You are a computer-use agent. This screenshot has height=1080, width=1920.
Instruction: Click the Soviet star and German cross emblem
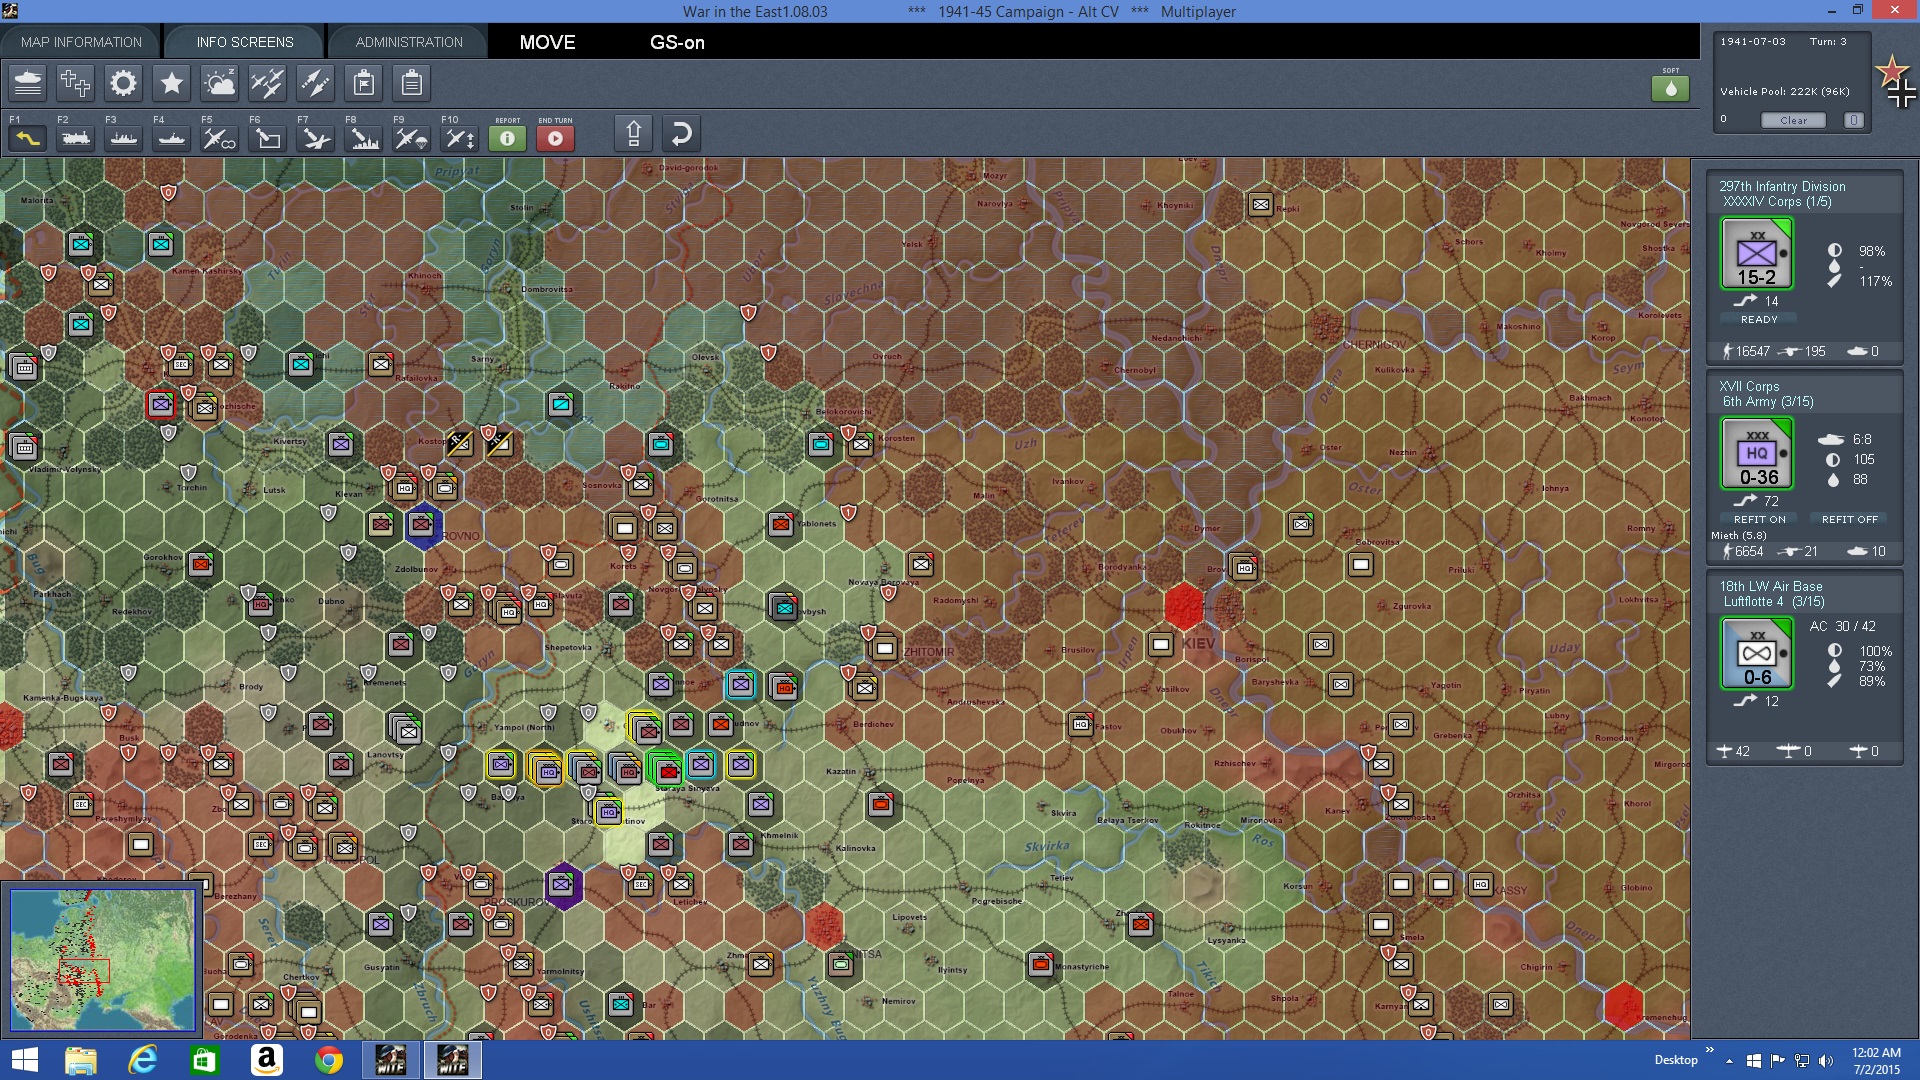1895,81
